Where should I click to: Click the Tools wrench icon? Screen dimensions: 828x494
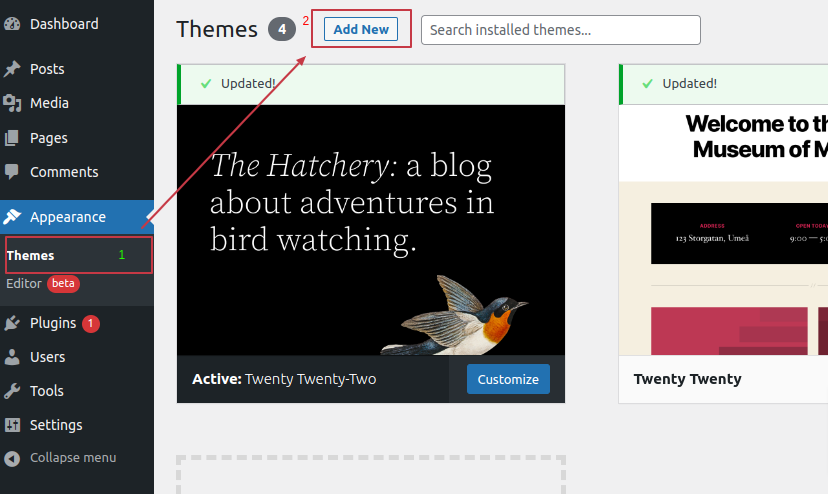(12, 391)
